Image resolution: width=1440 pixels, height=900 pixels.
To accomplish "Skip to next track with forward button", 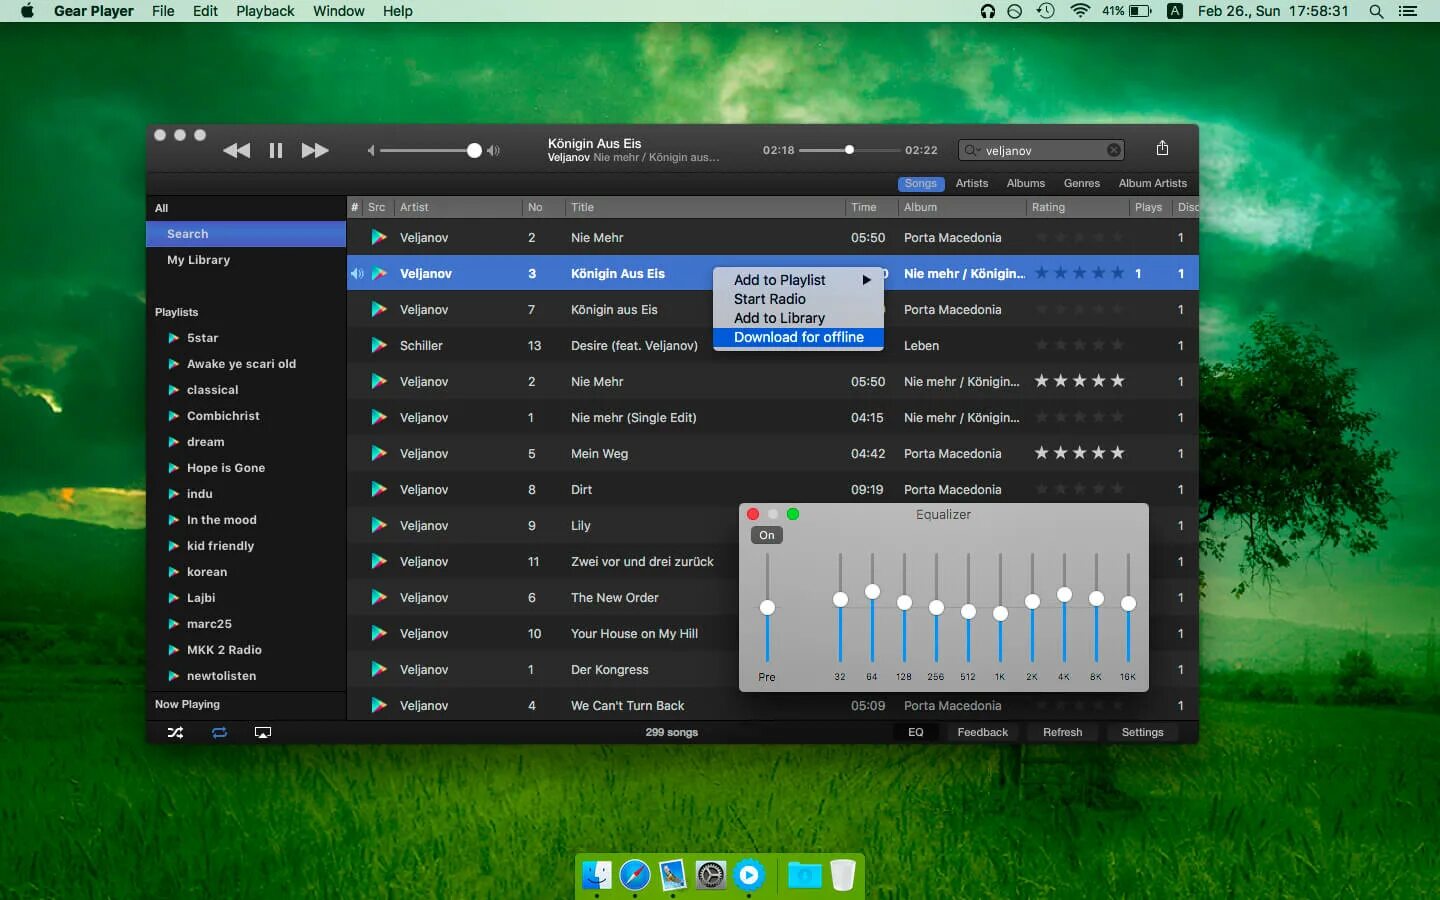I will coord(315,150).
